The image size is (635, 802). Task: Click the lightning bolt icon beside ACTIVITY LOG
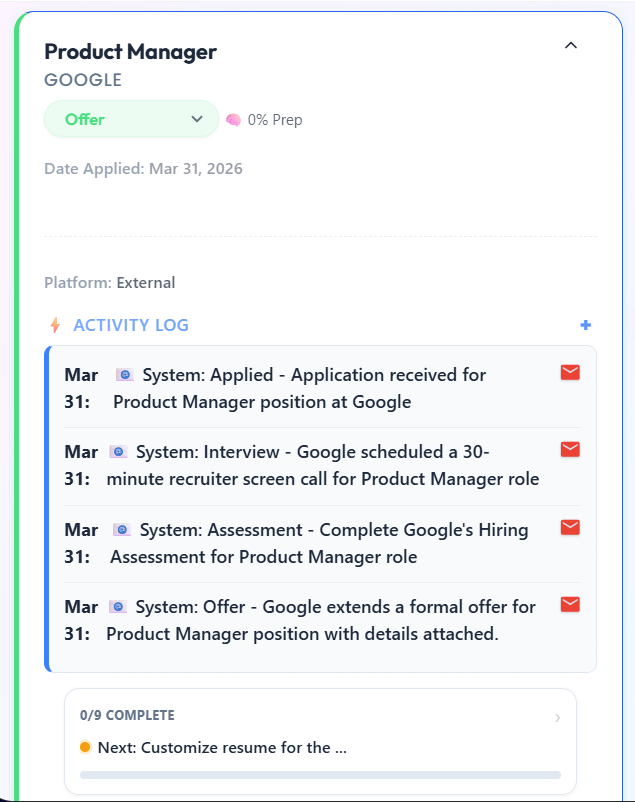53,324
